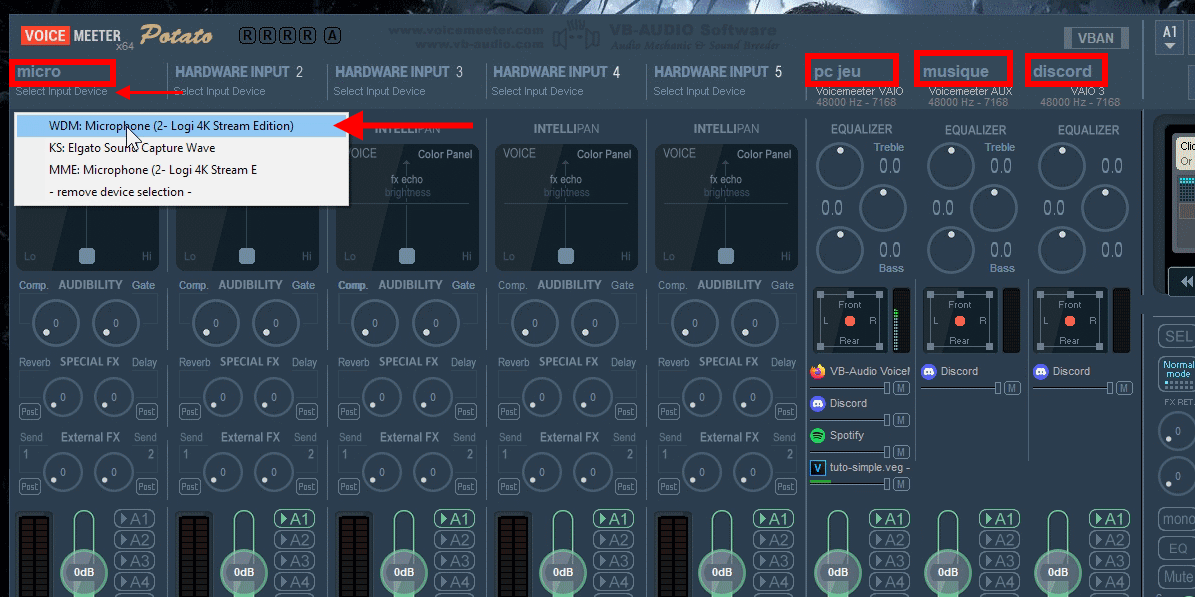This screenshot has width=1195, height=597.
Task: Click the A macro button icon in header
Action: pos(333,36)
